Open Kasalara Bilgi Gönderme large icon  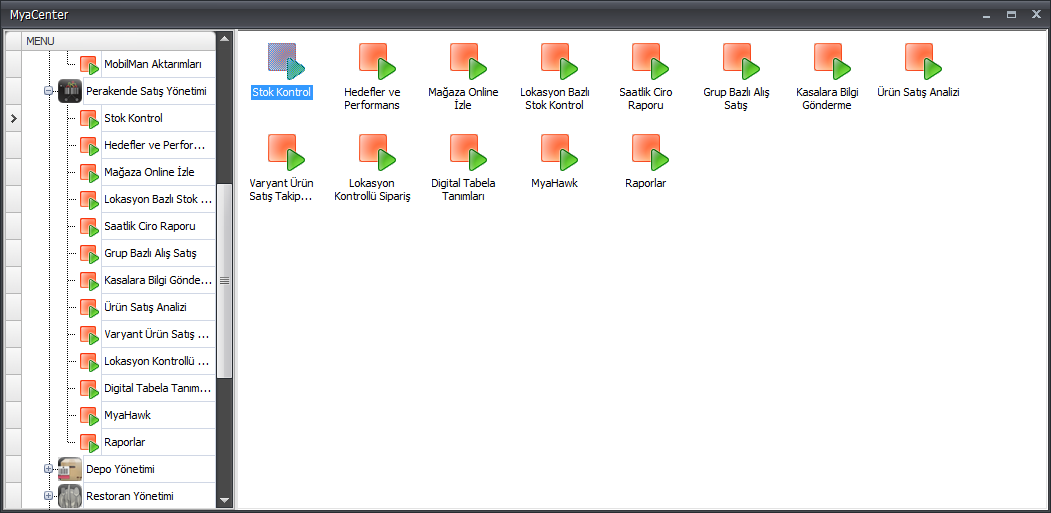coord(833,62)
